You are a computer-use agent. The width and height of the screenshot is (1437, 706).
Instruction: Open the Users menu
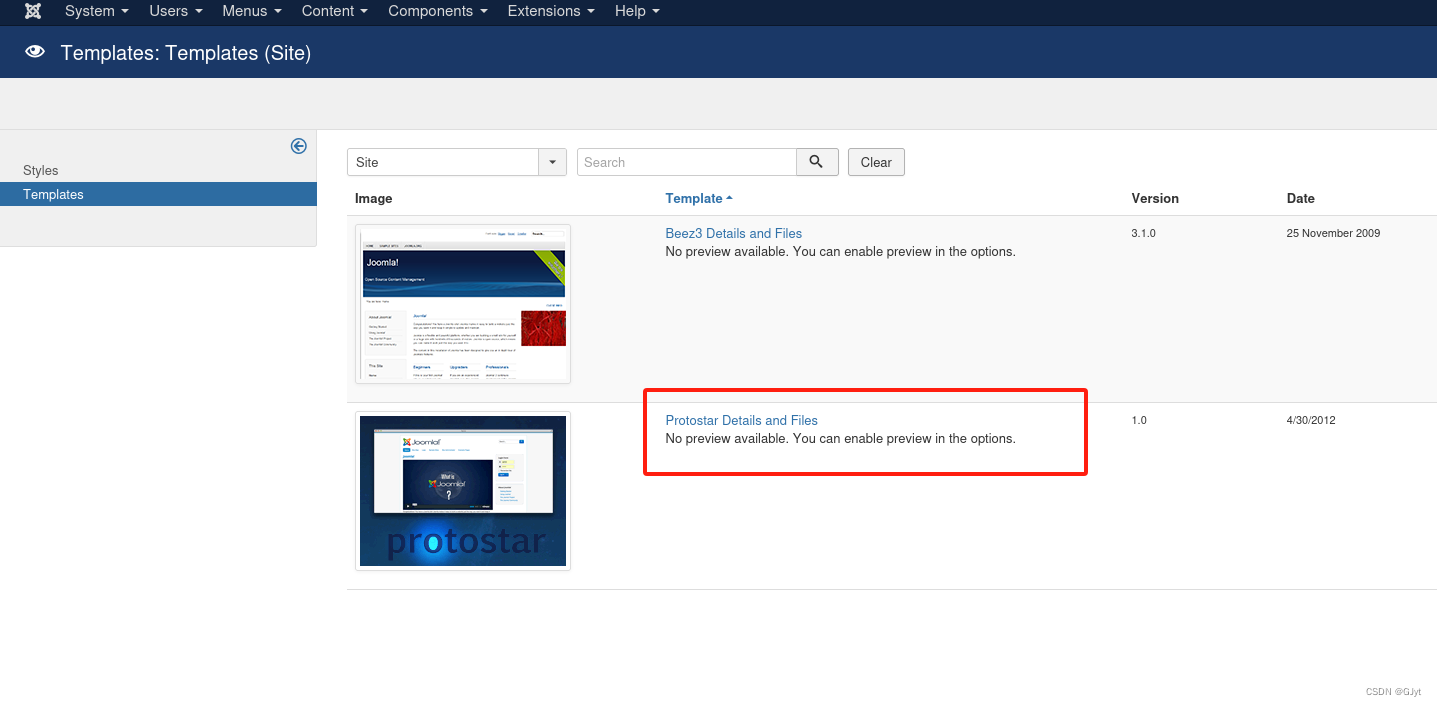[176, 11]
